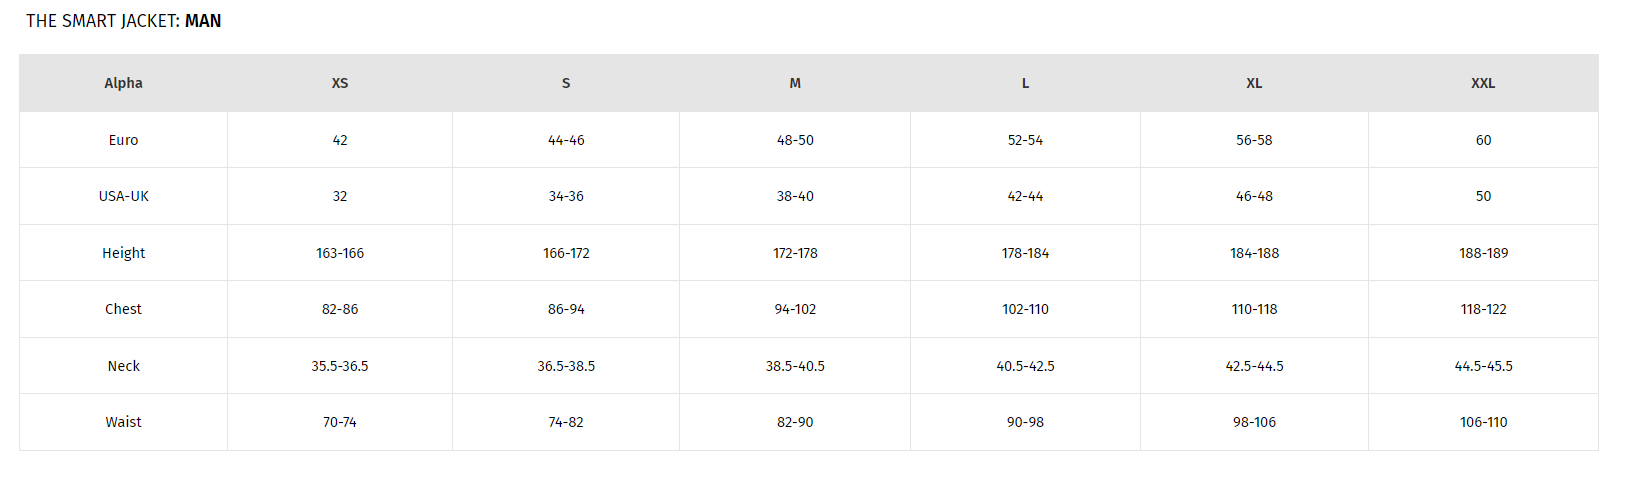1639x480 pixels.
Task: Select the USA-UK row label
Action: click(123, 196)
